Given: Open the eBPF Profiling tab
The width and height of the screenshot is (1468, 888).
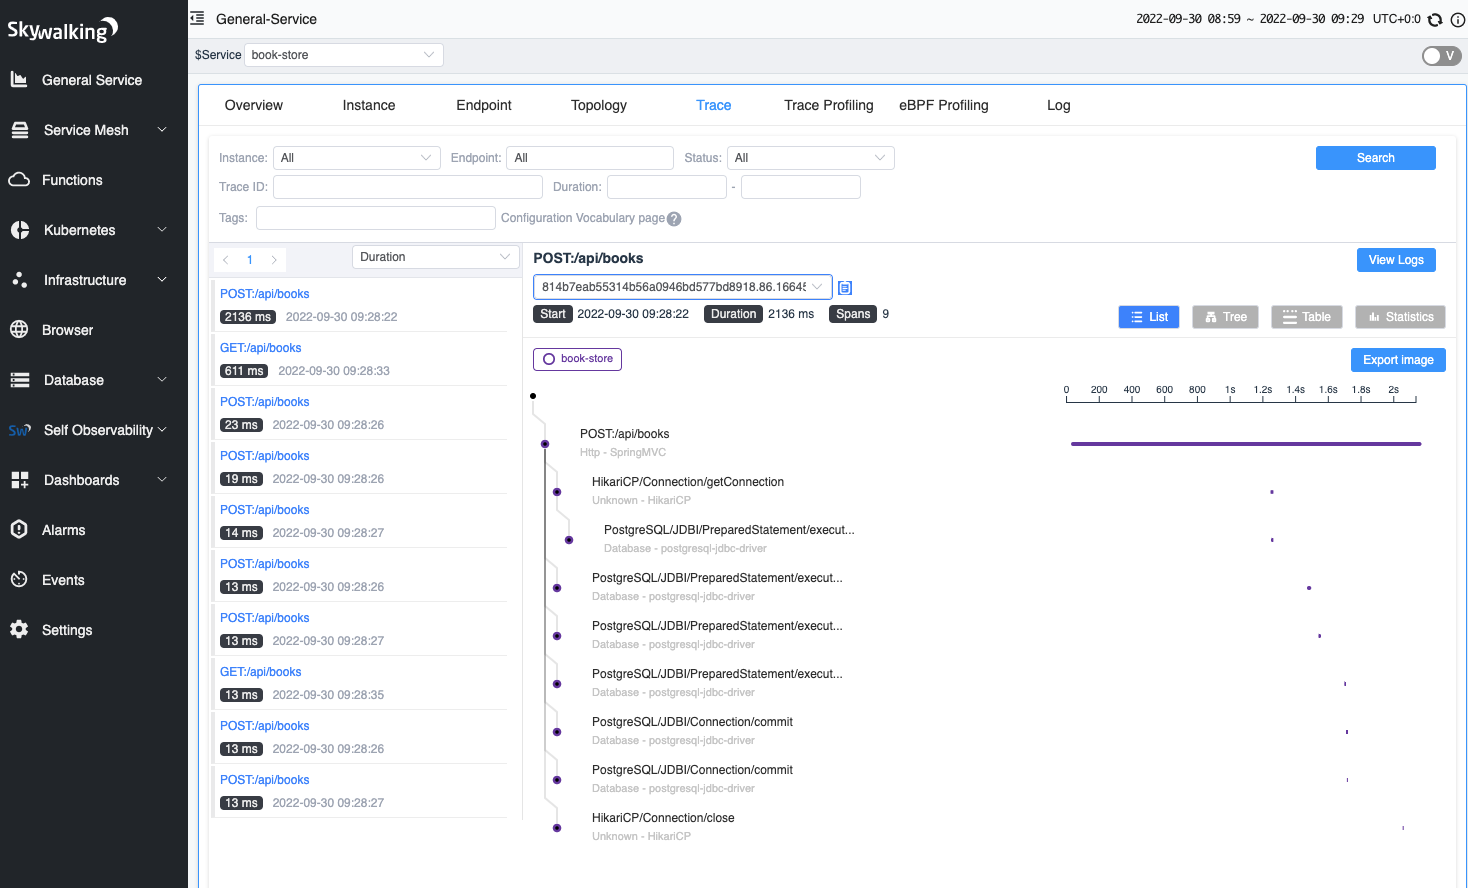Looking at the screenshot, I should [944, 105].
